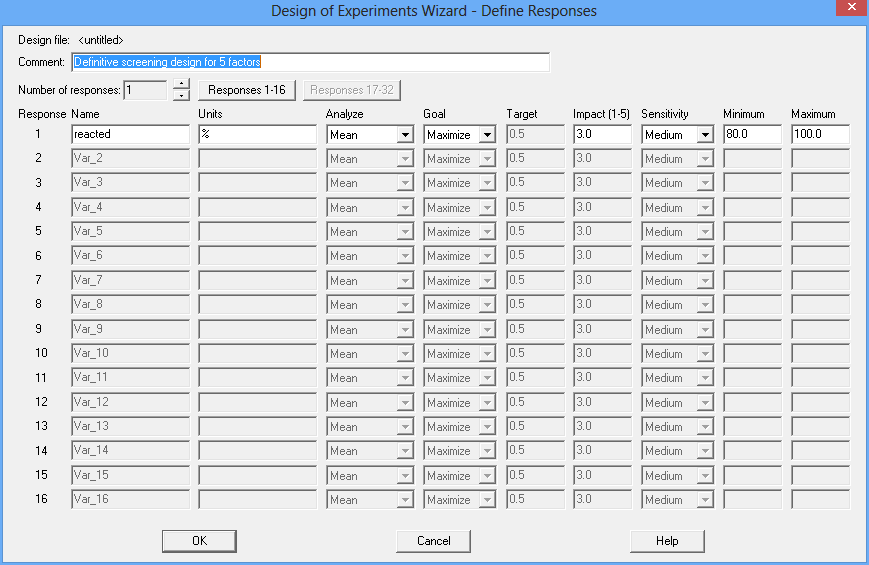The image size is (869, 565).
Task: Decrease number of responses with down arrow
Action: [181, 96]
